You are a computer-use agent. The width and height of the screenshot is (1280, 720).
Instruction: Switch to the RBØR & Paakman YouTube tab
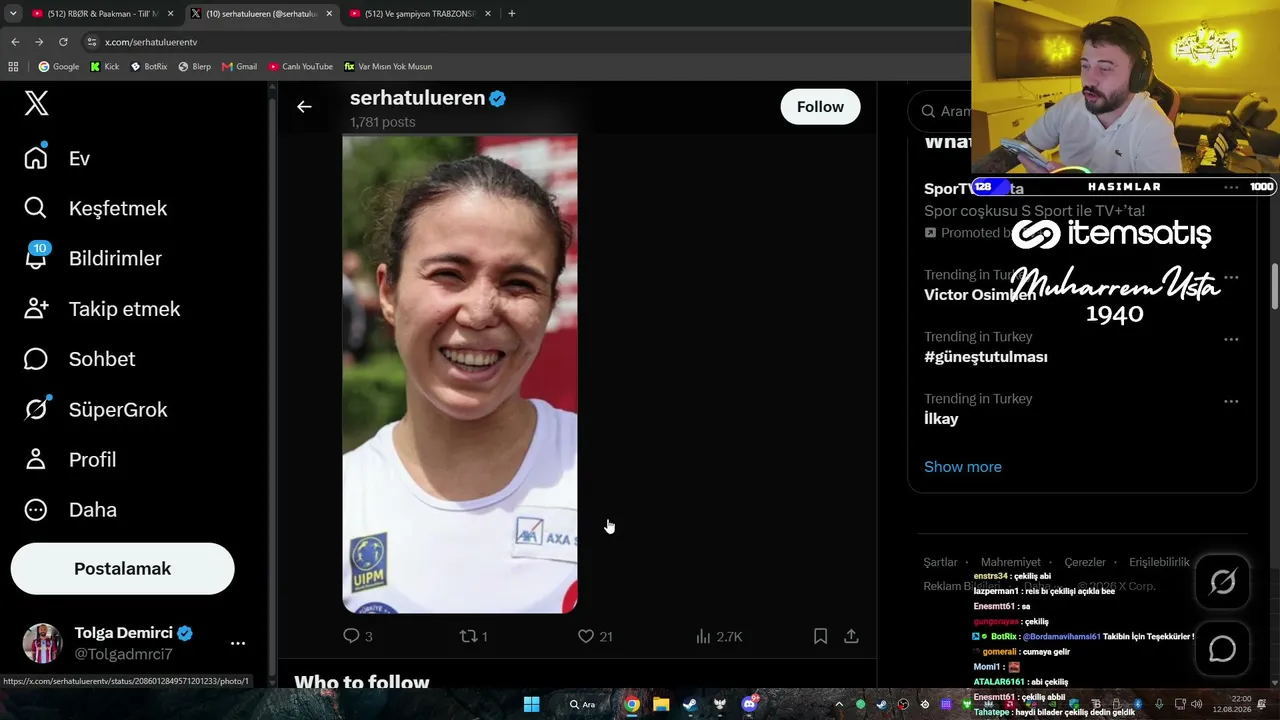103,14
